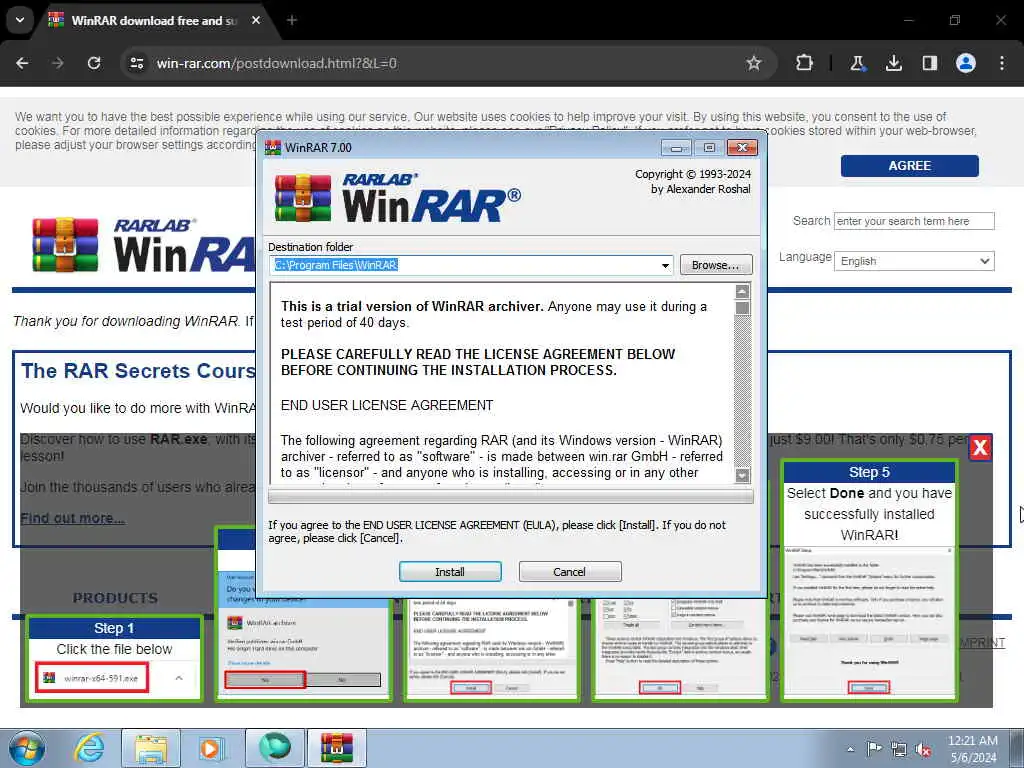The width and height of the screenshot is (1024, 768).
Task: Close the WinRAR 7.00 dialog
Action: pyautogui.click(x=742, y=148)
